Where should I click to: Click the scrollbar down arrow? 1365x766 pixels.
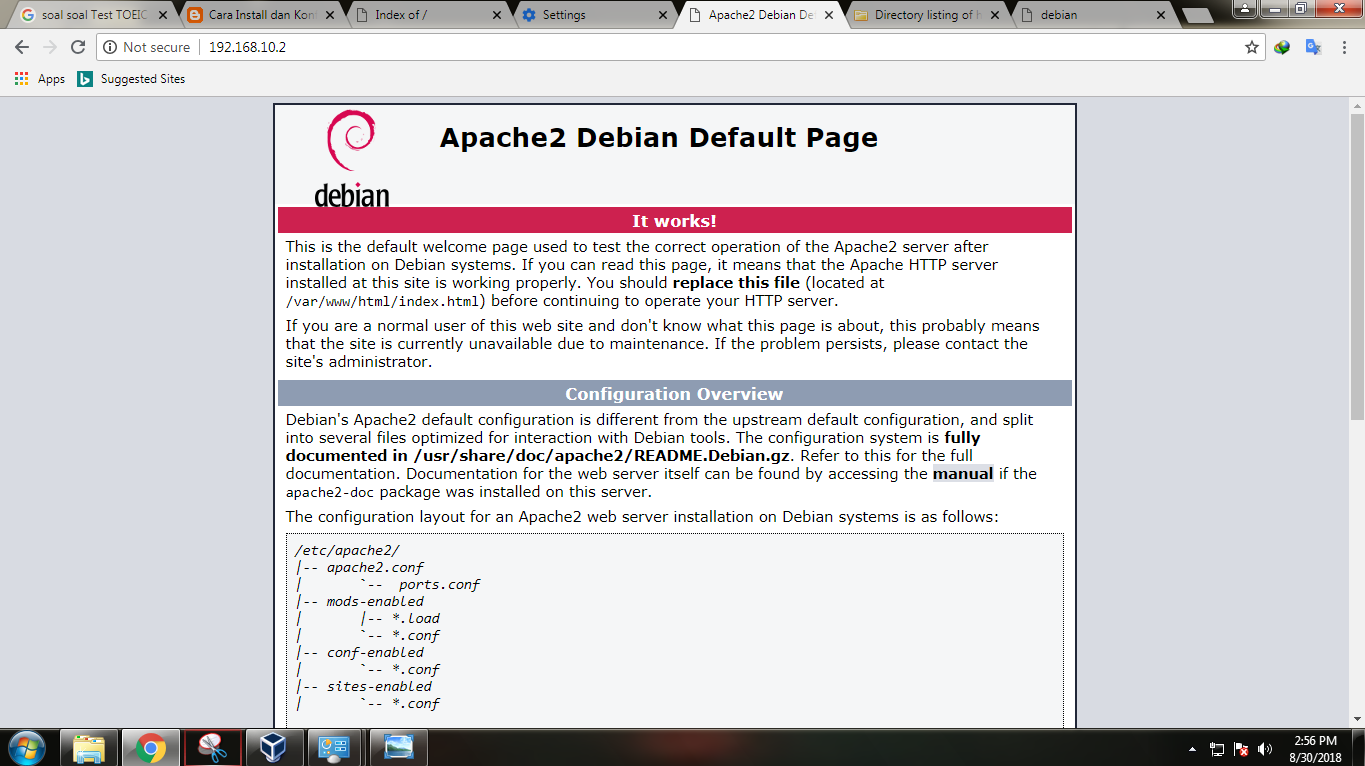1357,719
